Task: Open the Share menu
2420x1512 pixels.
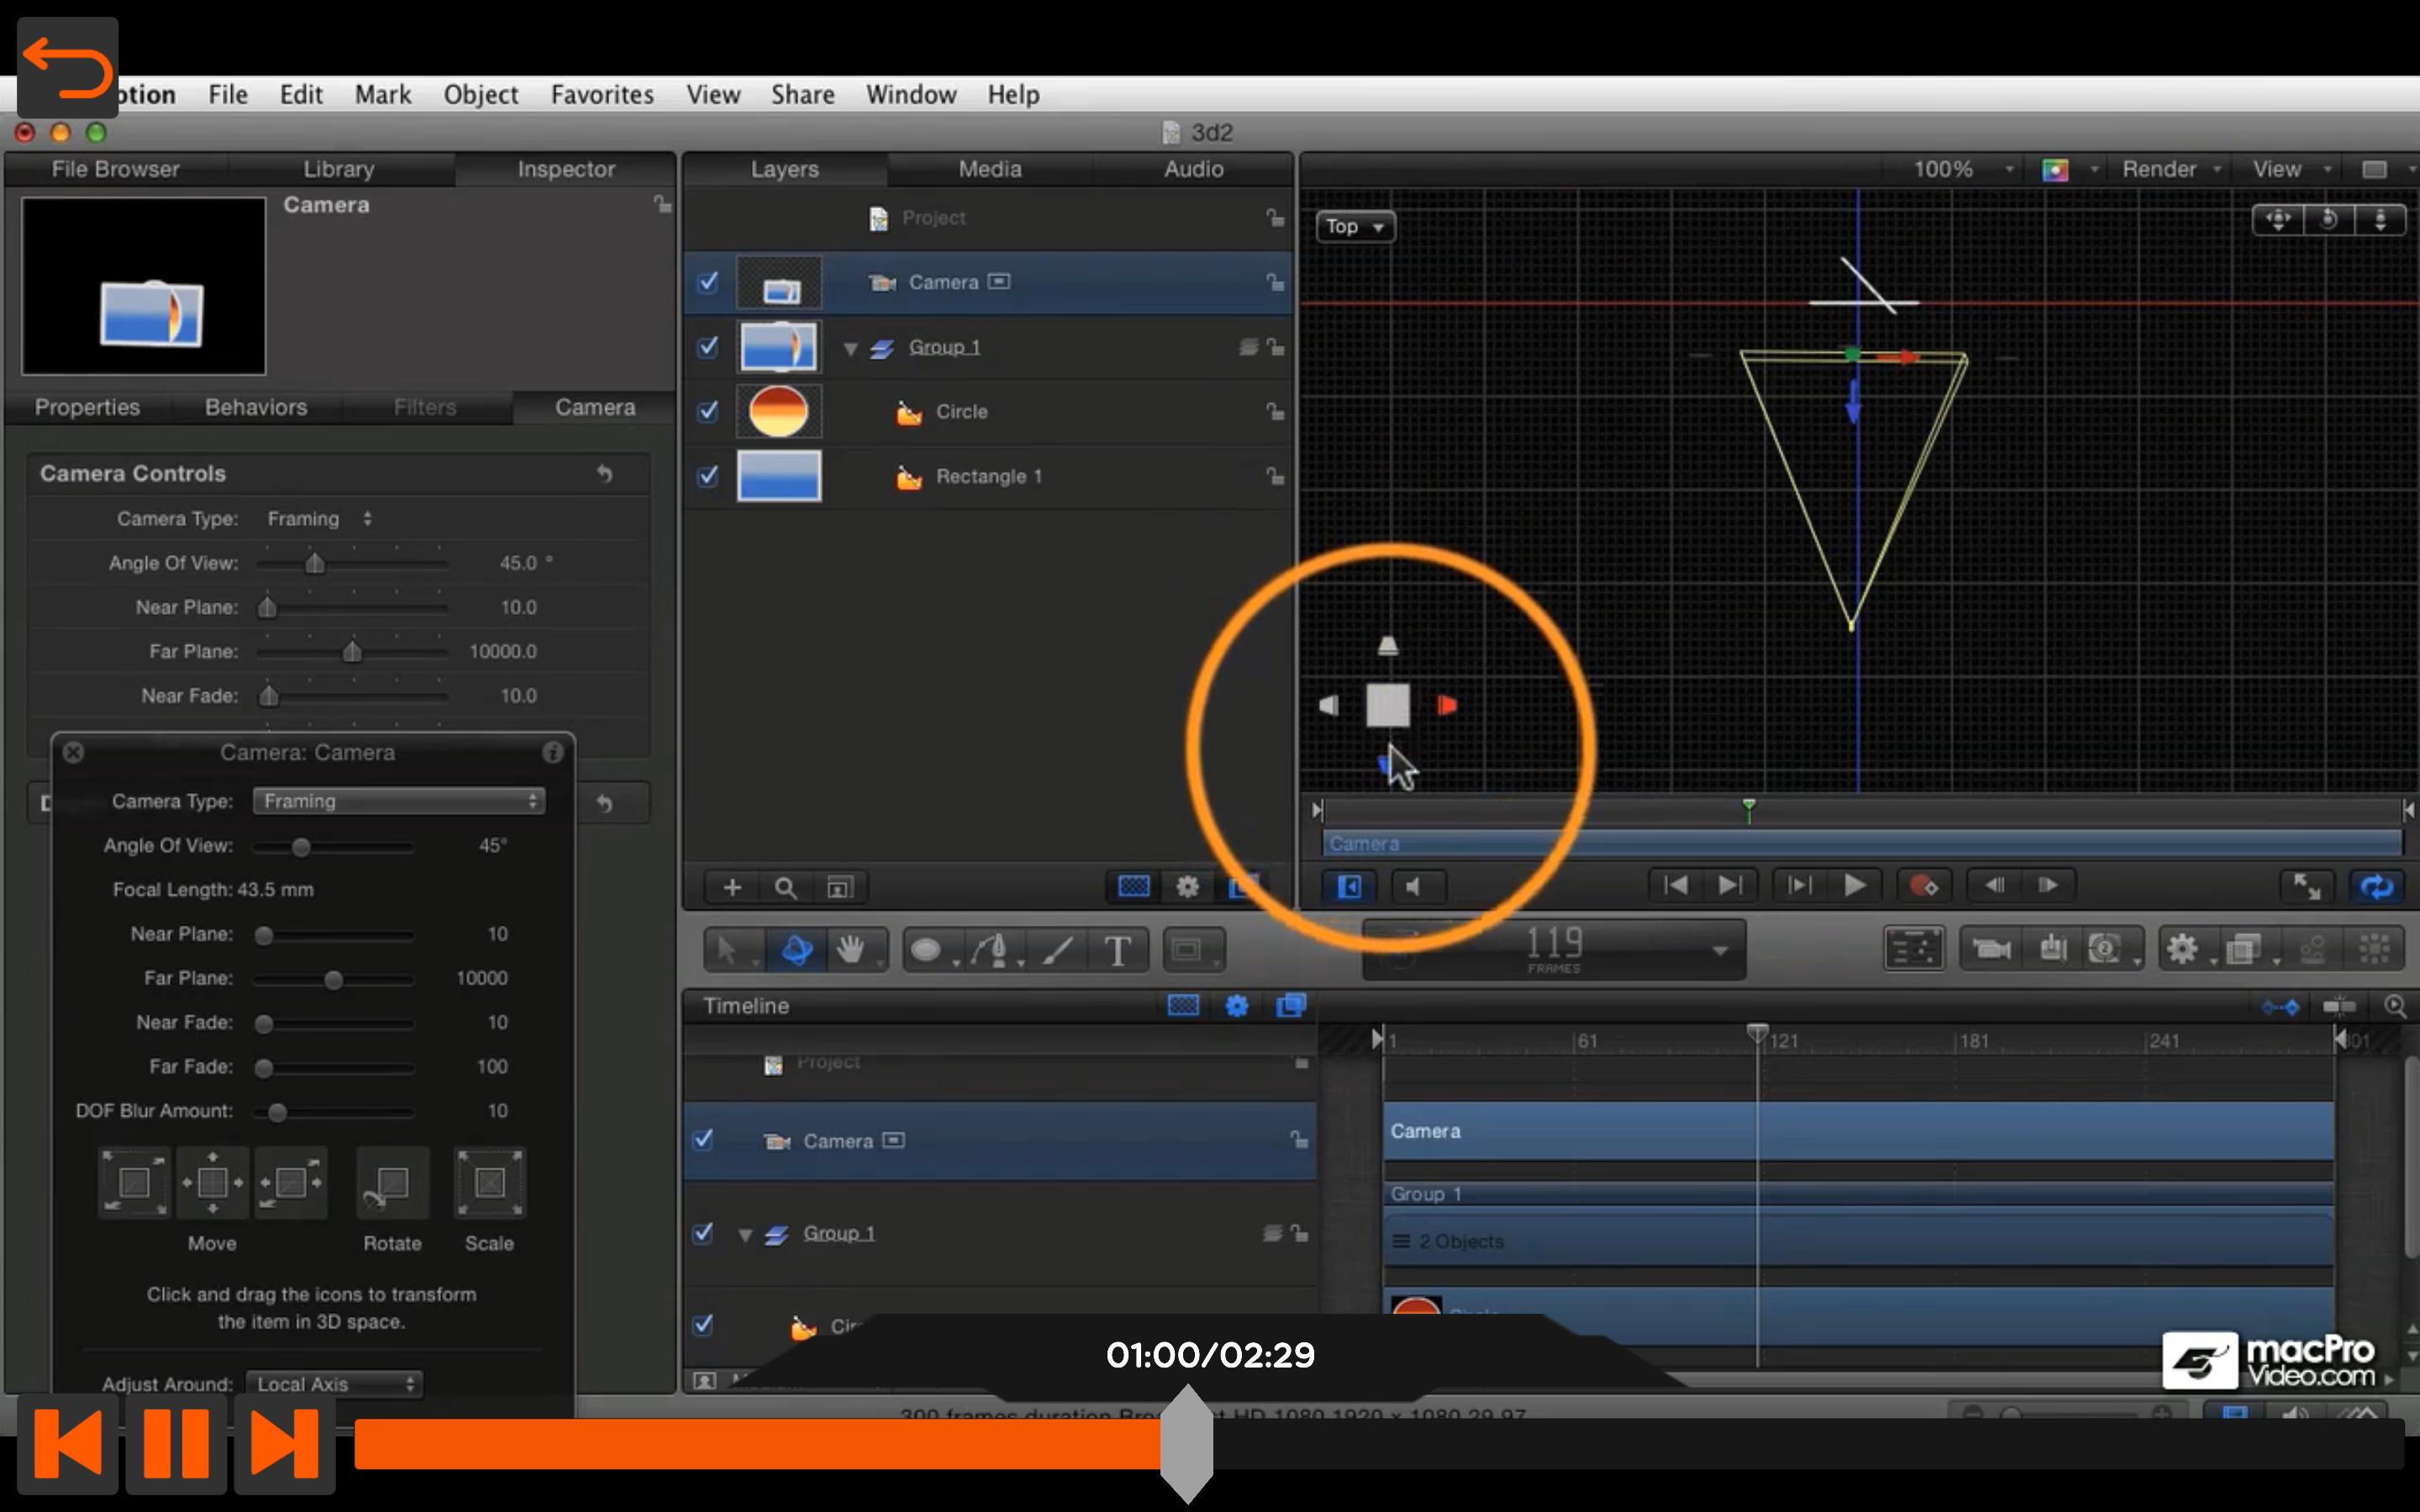Action: pos(802,94)
